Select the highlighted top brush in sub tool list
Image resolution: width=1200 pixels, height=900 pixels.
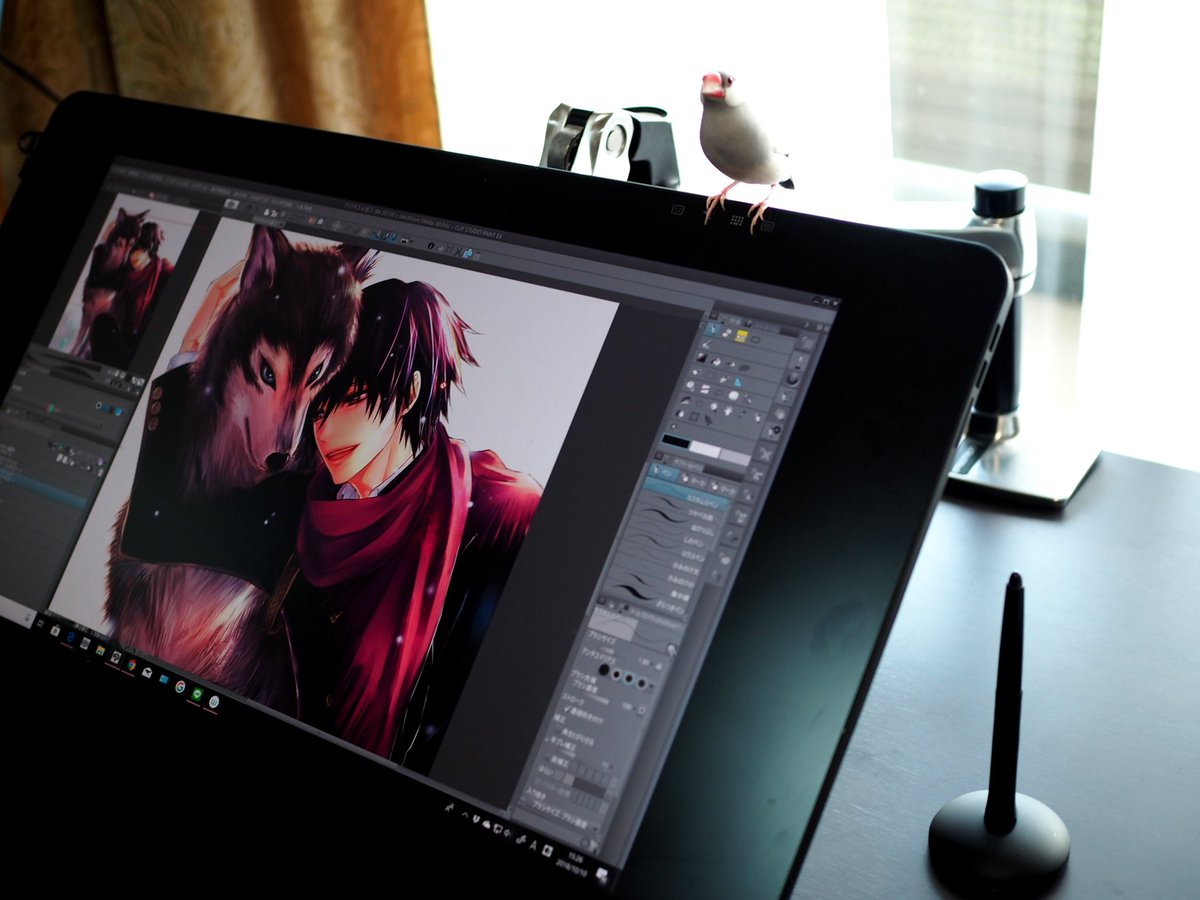coord(685,494)
